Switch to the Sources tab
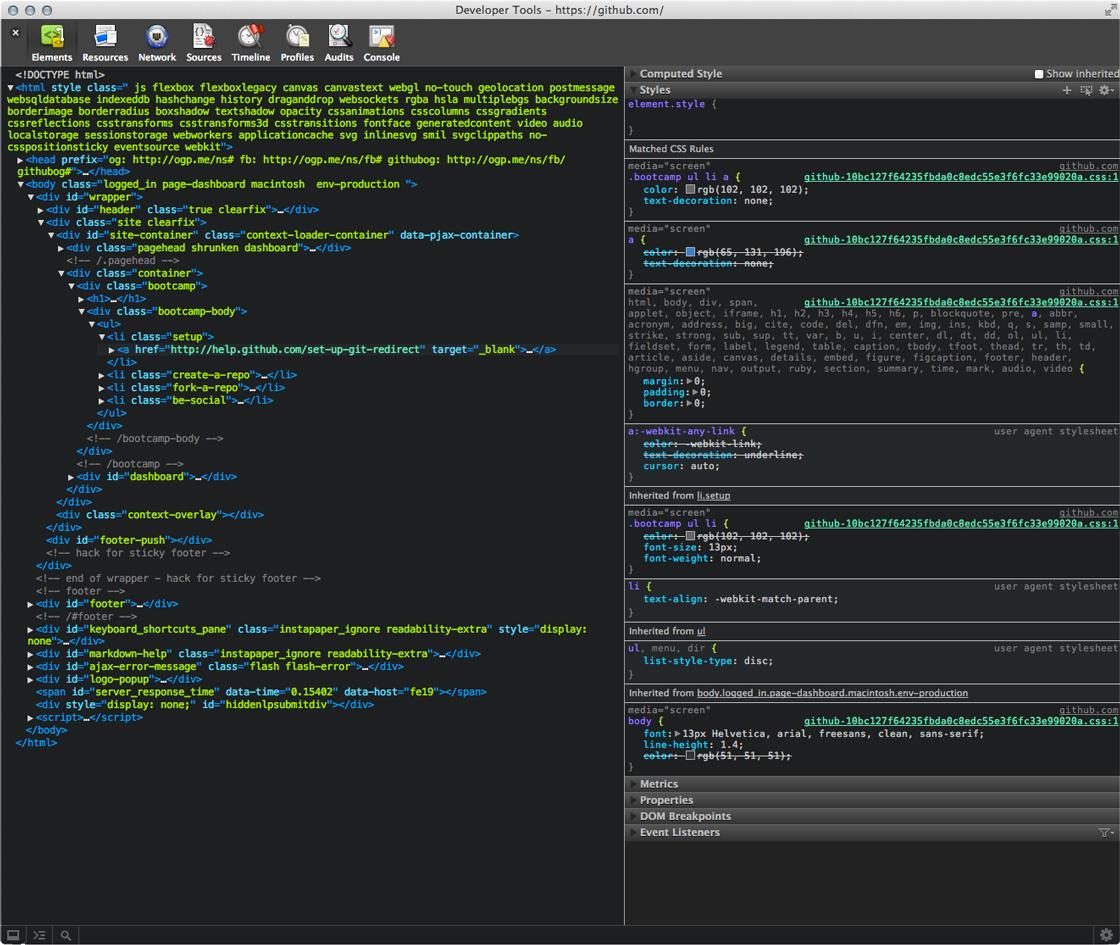1120x945 pixels. tap(204, 44)
